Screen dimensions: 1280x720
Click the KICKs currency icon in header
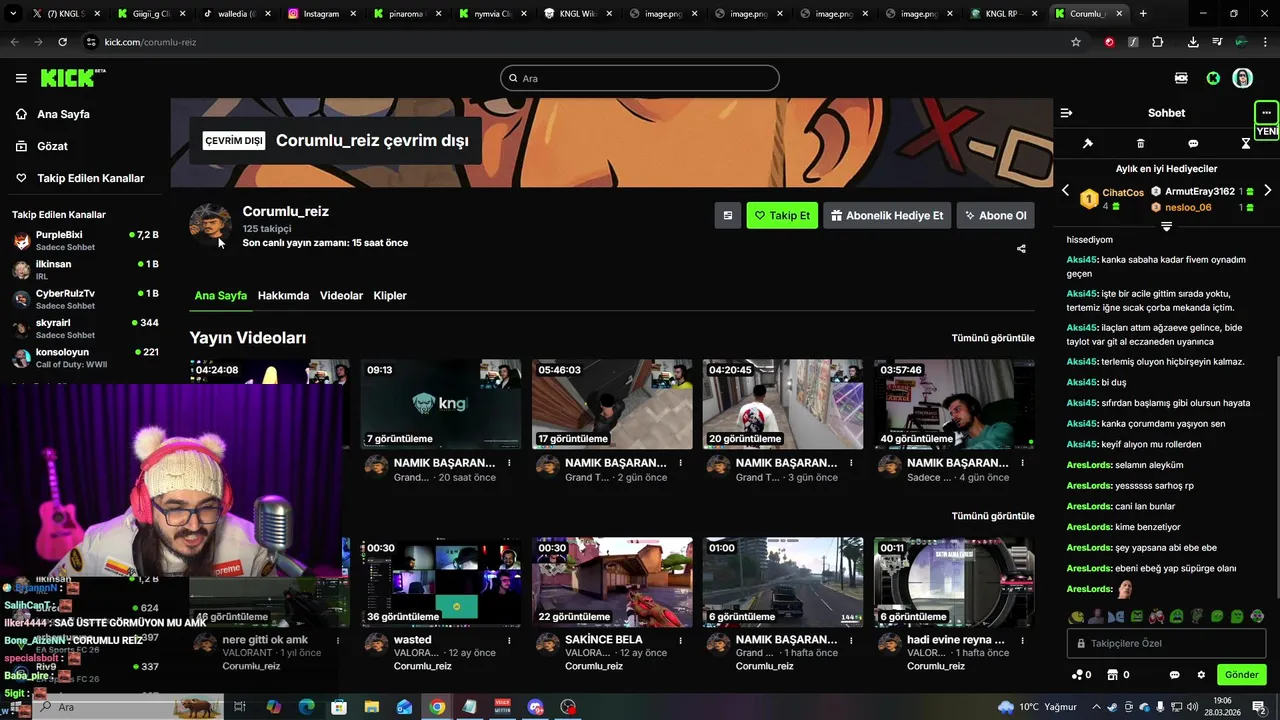(1181, 78)
